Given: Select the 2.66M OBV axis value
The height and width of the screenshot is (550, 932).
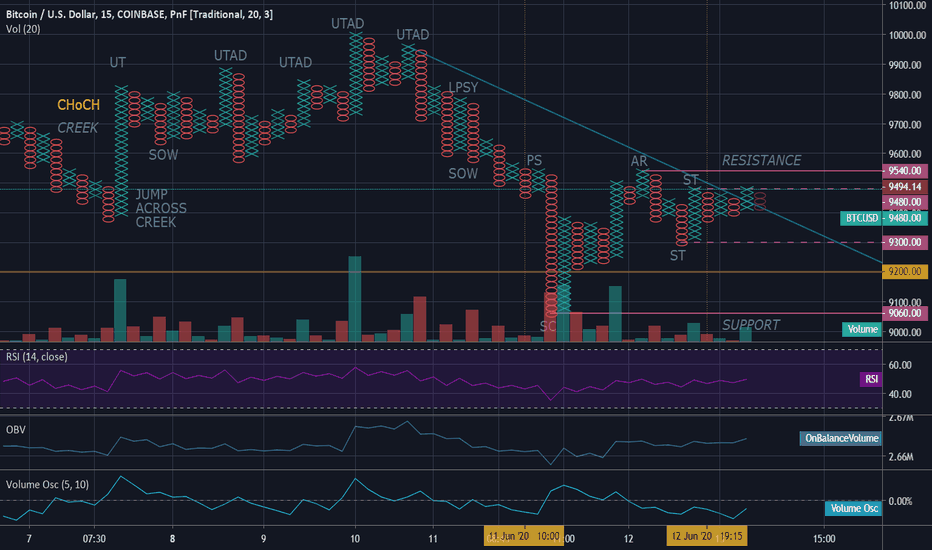Looking at the screenshot, I should (x=901, y=457).
